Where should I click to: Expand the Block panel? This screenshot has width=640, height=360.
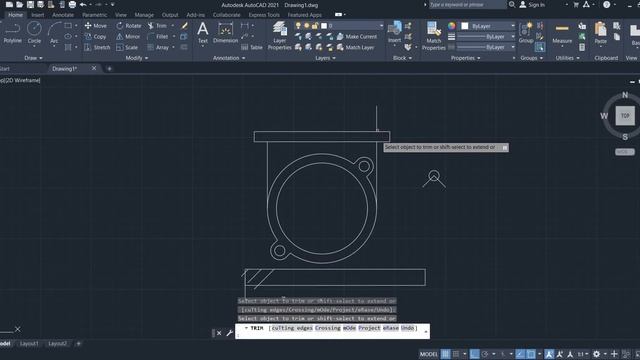pos(402,58)
